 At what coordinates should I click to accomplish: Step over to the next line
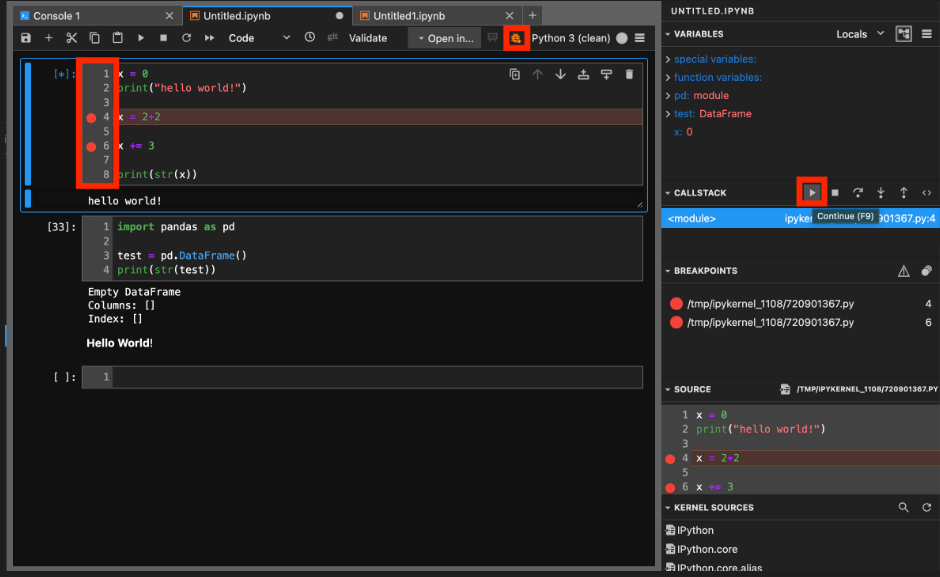click(x=858, y=193)
